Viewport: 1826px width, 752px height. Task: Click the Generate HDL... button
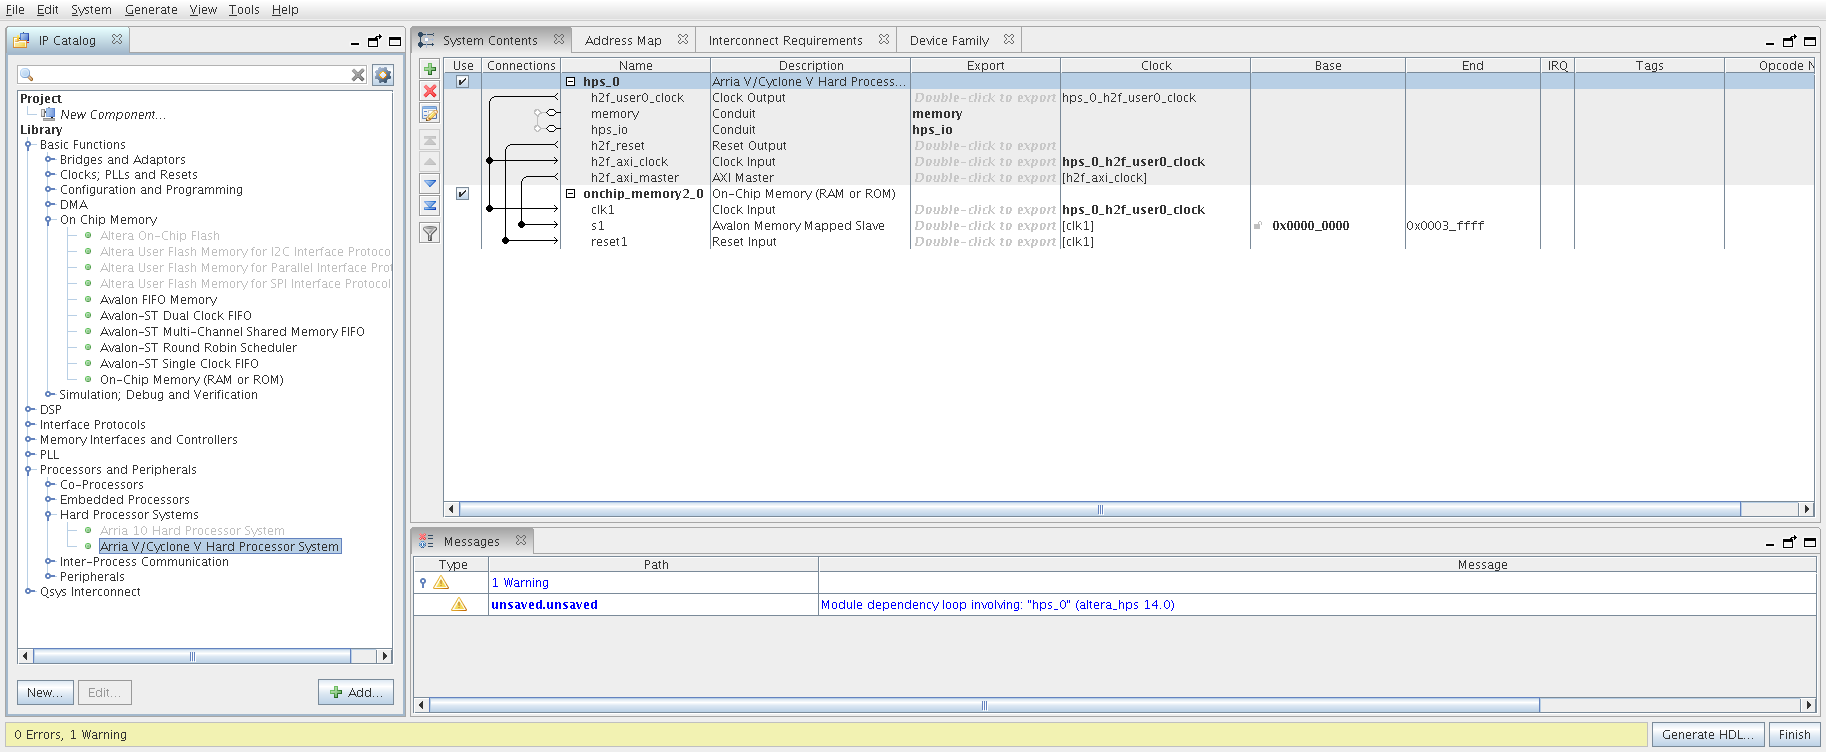pyautogui.click(x=1708, y=735)
